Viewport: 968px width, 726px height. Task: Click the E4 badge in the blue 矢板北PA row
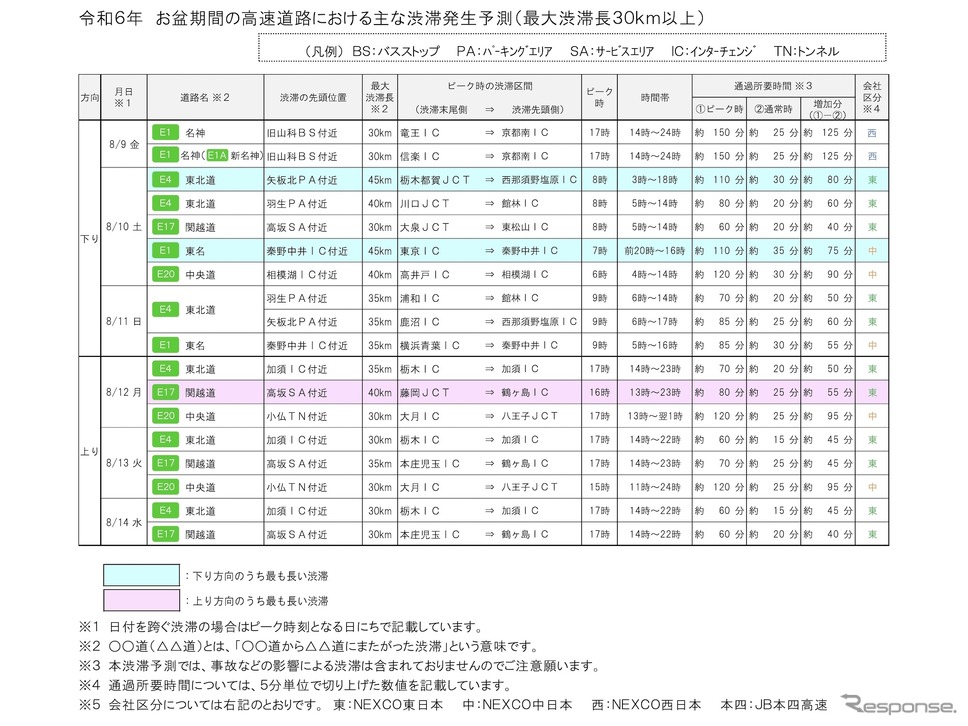pyautogui.click(x=165, y=180)
